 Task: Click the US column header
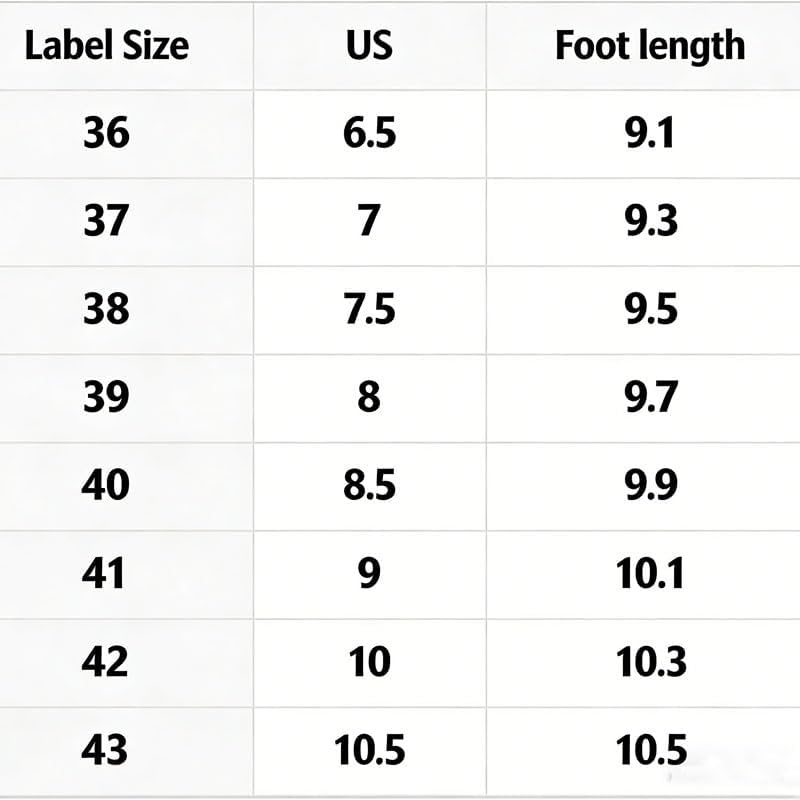click(369, 46)
